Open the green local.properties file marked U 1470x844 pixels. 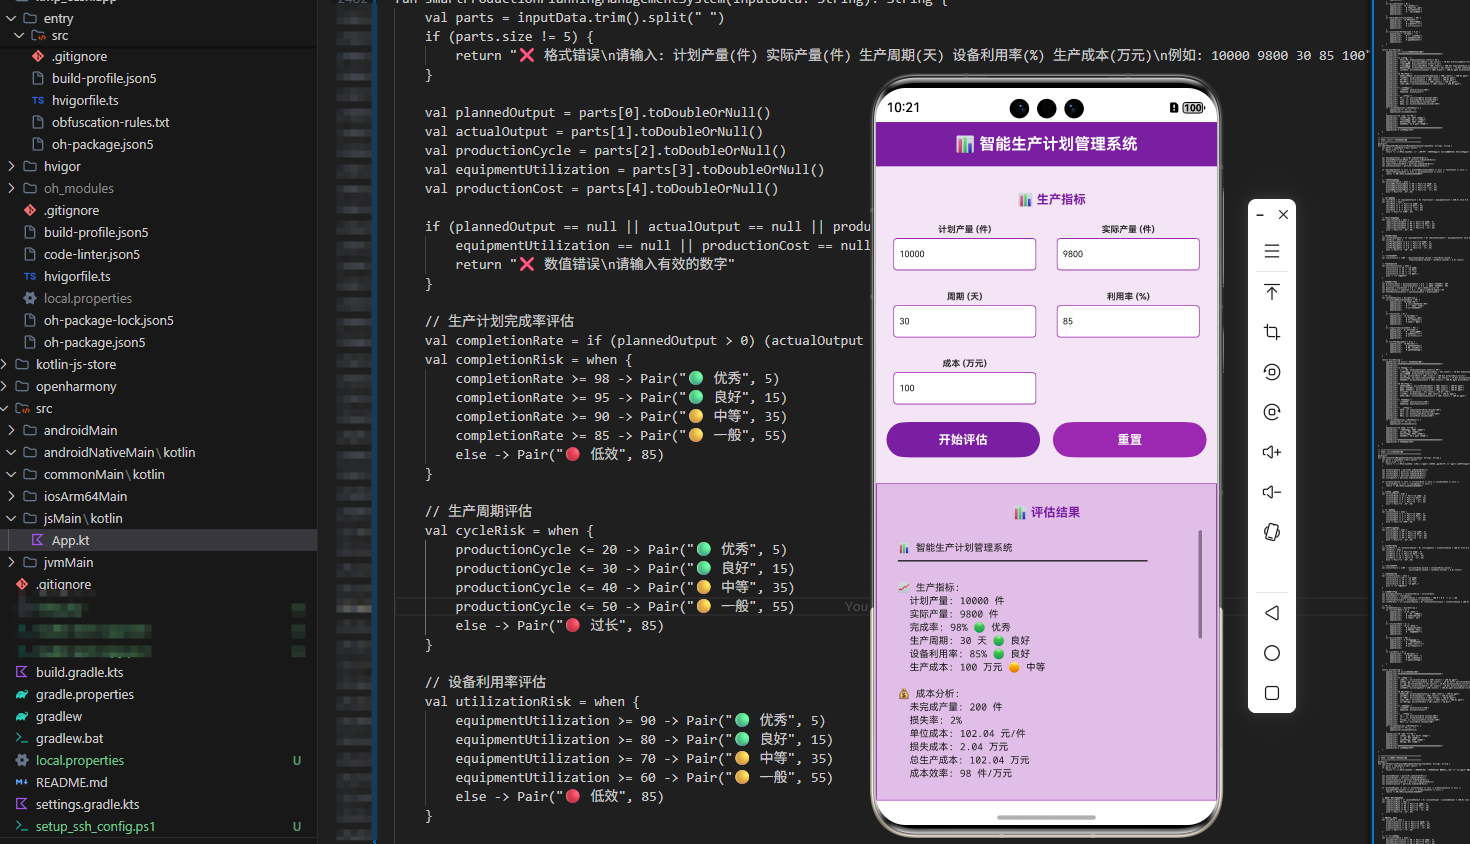point(80,760)
